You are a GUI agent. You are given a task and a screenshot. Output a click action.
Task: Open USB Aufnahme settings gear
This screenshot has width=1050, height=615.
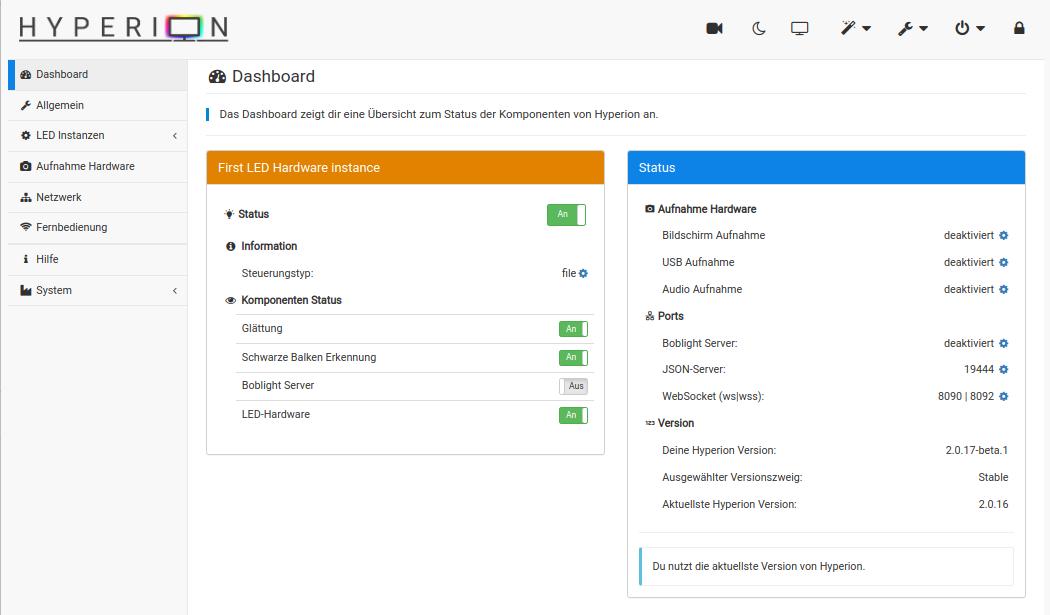pos(1003,262)
